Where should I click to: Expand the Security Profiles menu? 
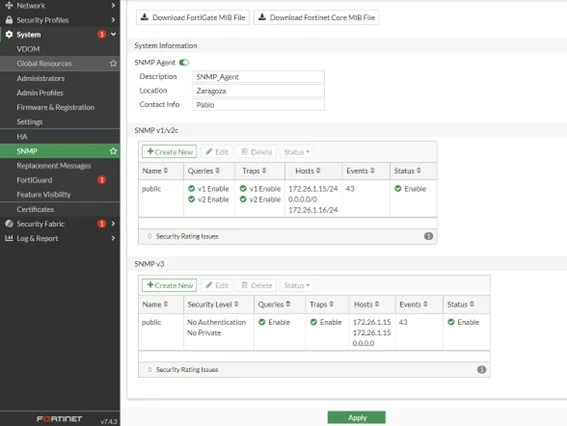[60, 20]
